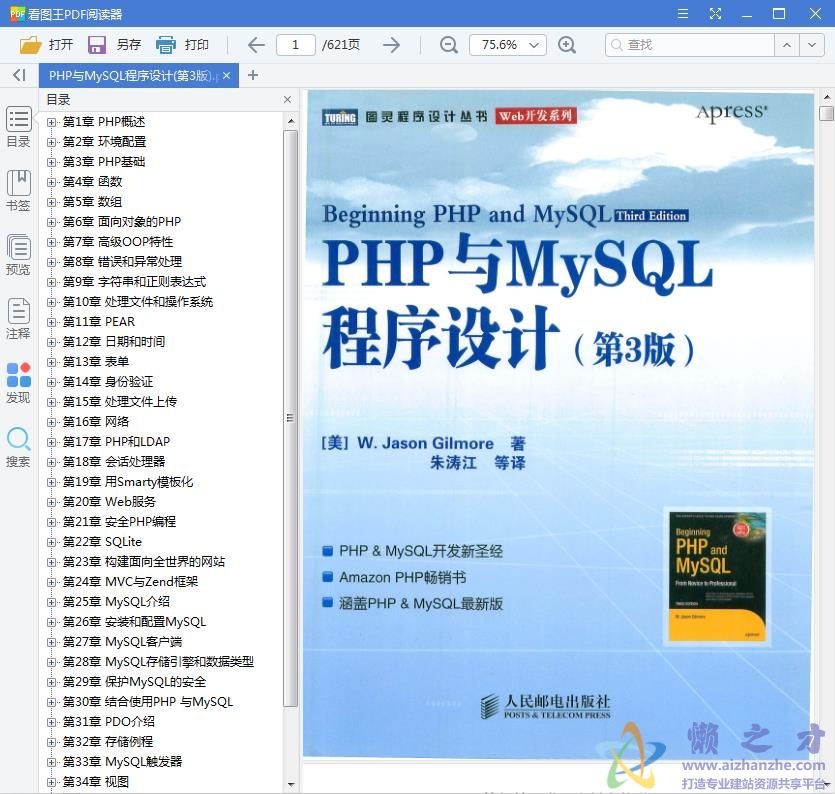Image resolution: width=835 pixels, height=794 pixels.
Task: Toggle fullscreen with the expand arrows icon
Action: (715, 14)
